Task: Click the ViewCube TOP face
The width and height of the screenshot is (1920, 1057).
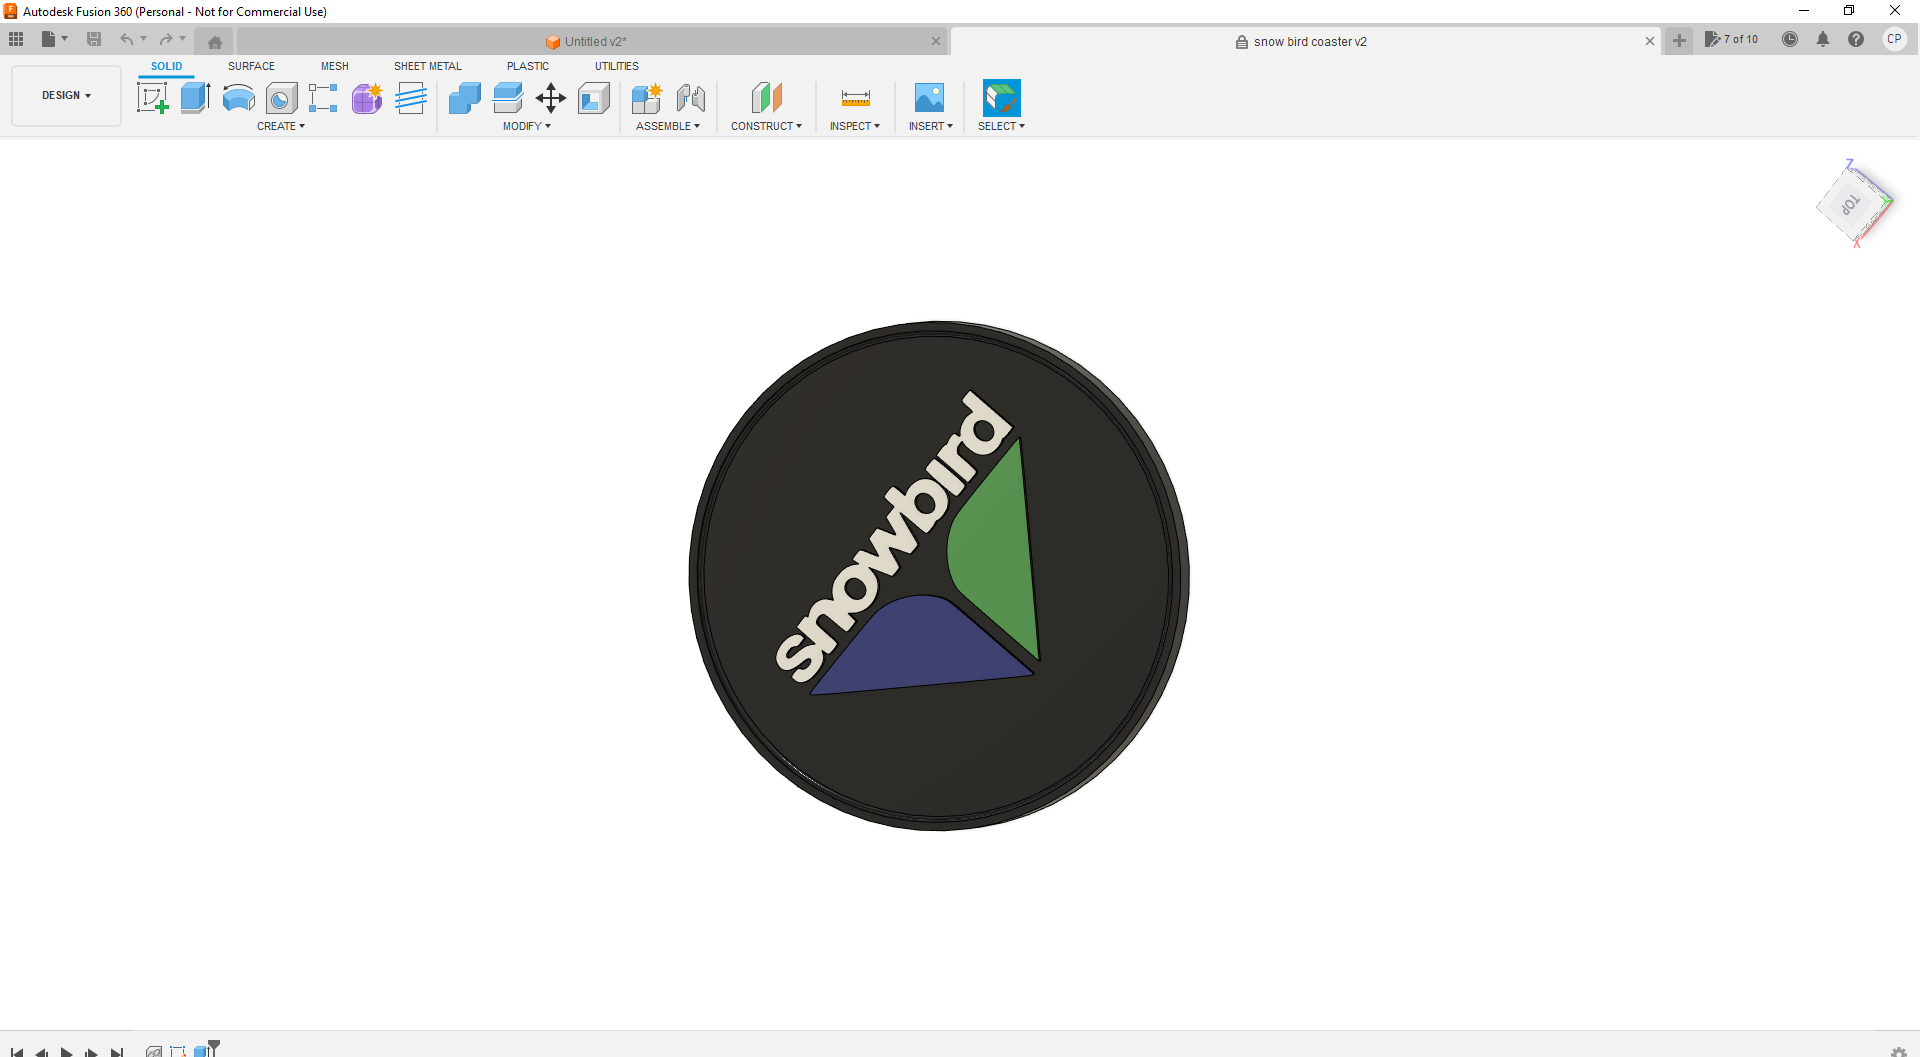Action: click(x=1851, y=205)
